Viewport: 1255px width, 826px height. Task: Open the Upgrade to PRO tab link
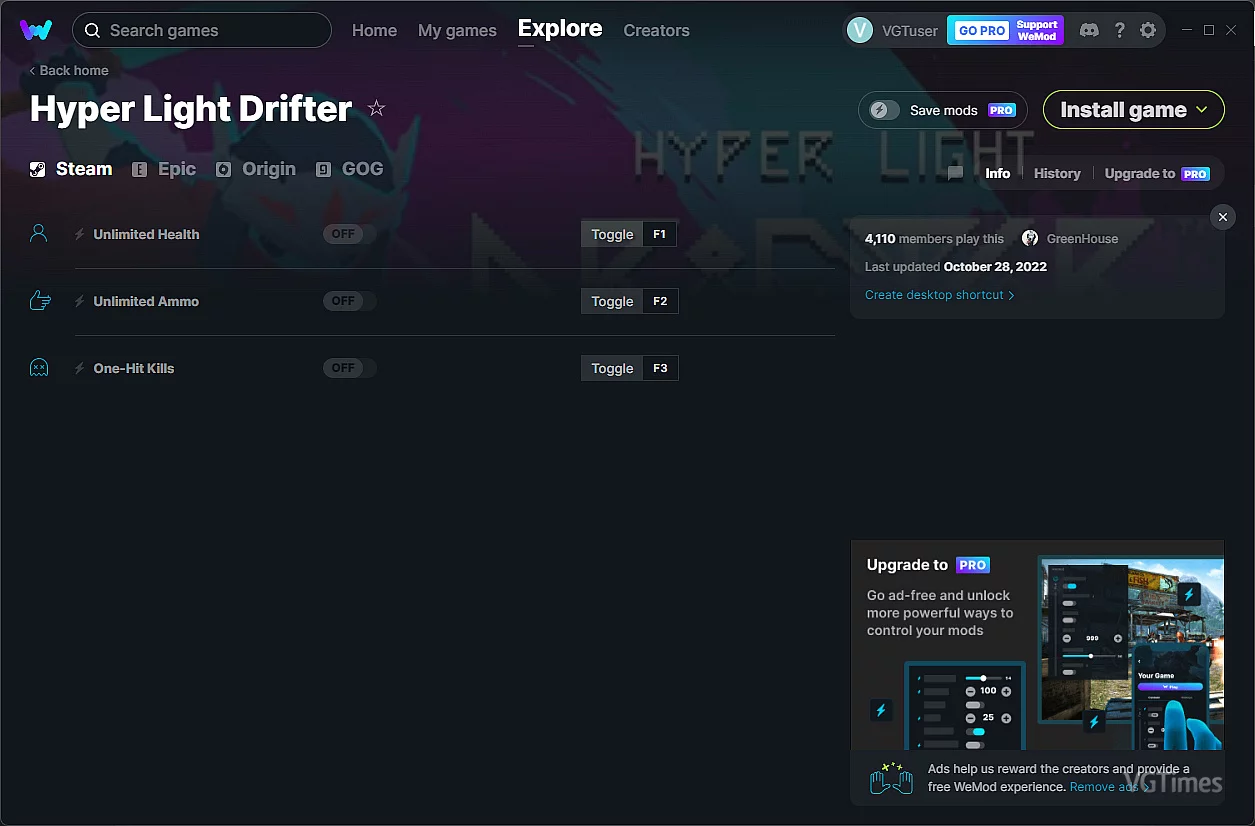pyautogui.click(x=1157, y=173)
